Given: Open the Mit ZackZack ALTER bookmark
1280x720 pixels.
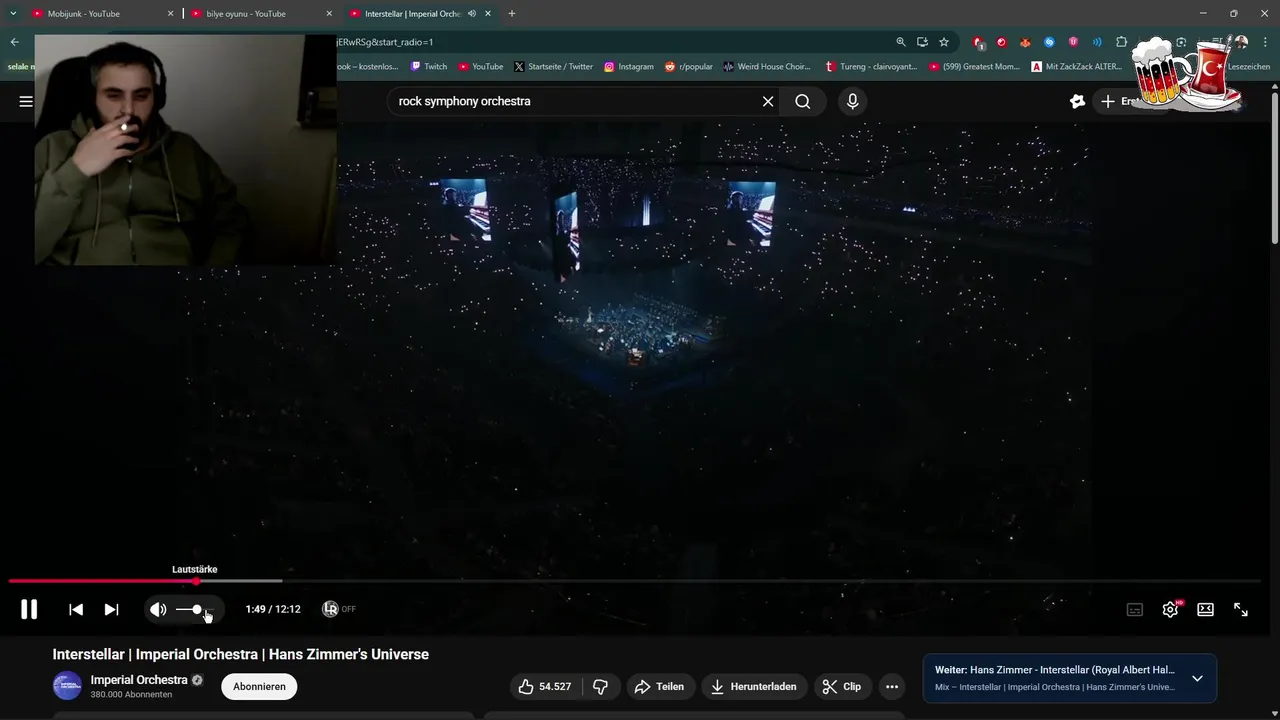Looking at the screenshot, I should pos(1077,67).
